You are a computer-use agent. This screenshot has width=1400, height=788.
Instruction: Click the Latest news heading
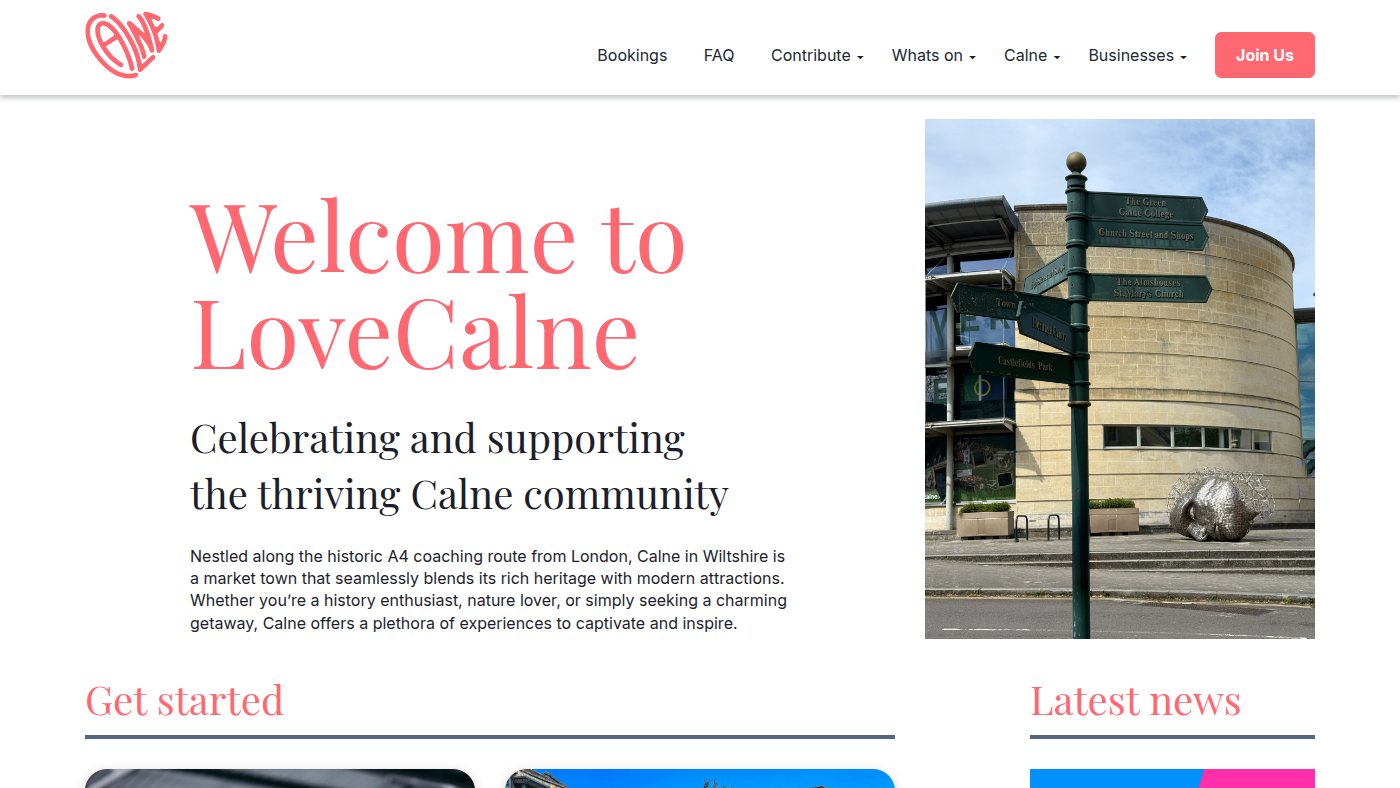coord(1135,701)
